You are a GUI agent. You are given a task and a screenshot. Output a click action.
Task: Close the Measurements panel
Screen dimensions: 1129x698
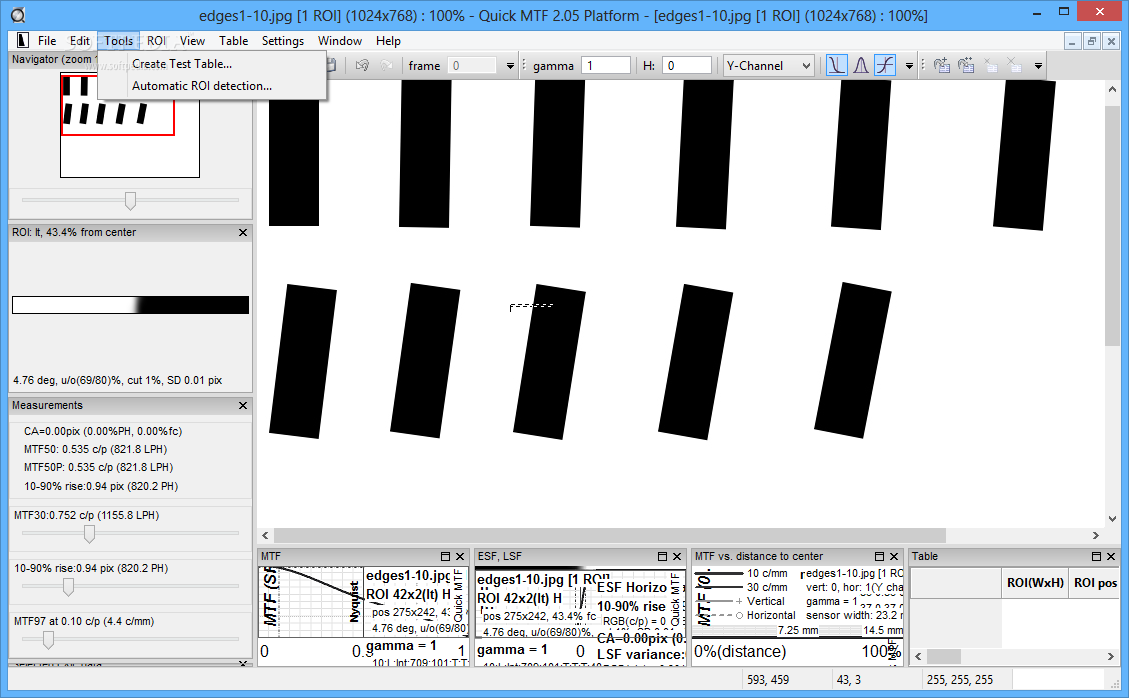[x=243, y=406]
